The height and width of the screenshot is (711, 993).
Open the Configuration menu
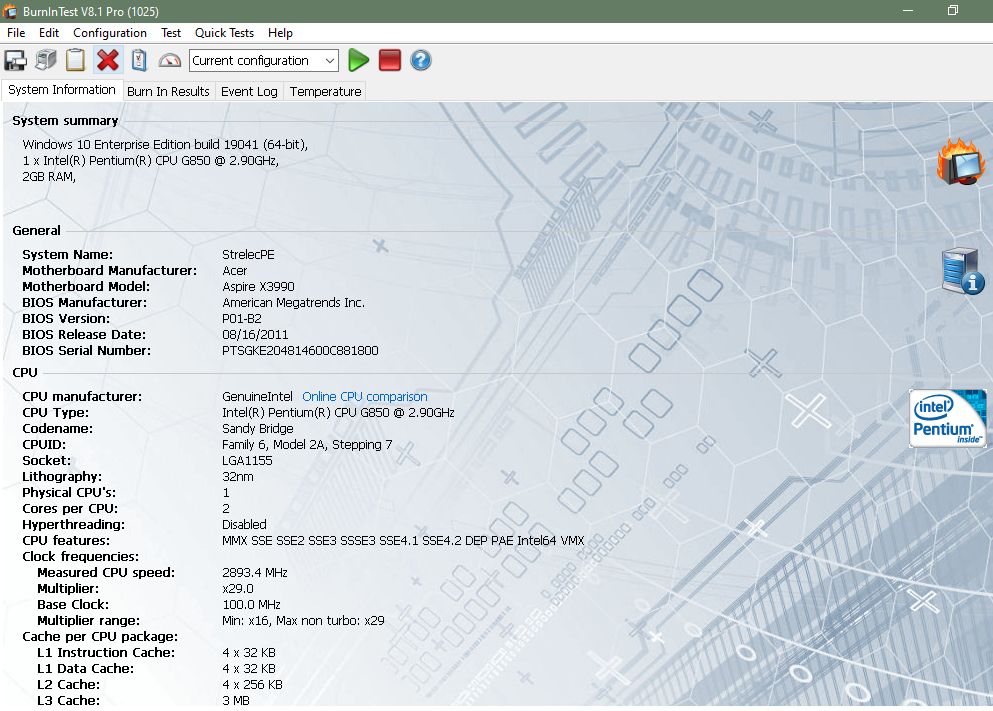(110, 33)
